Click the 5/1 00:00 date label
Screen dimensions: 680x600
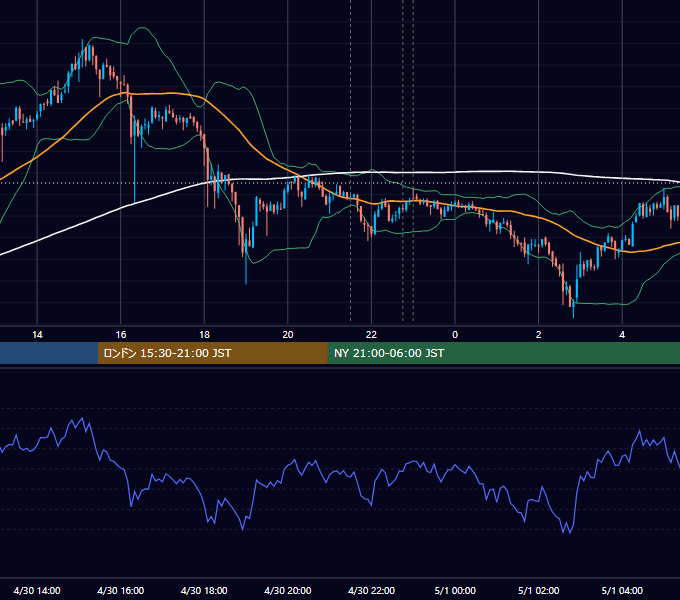(455, 590)
